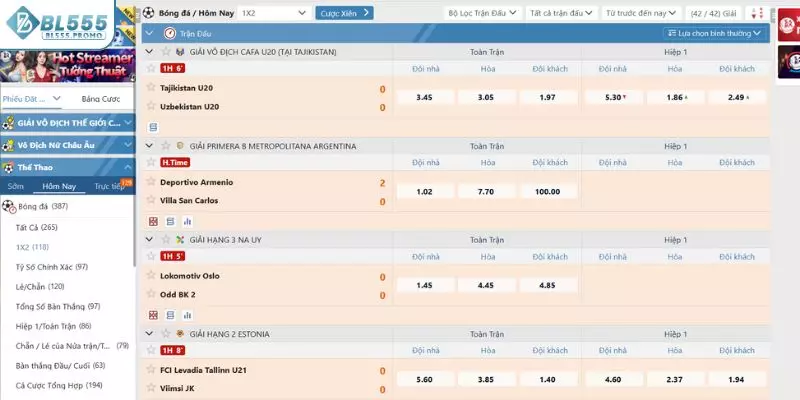
Task: Switch to the Sớm tab
Action: pos(15,186)
